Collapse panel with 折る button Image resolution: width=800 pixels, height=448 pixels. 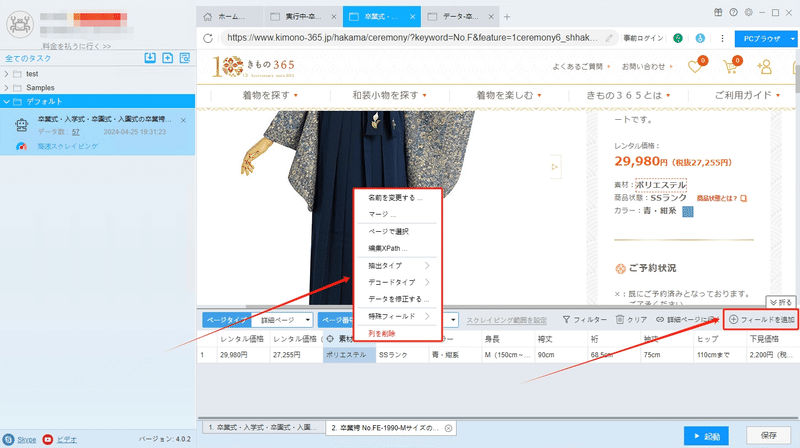781,303
